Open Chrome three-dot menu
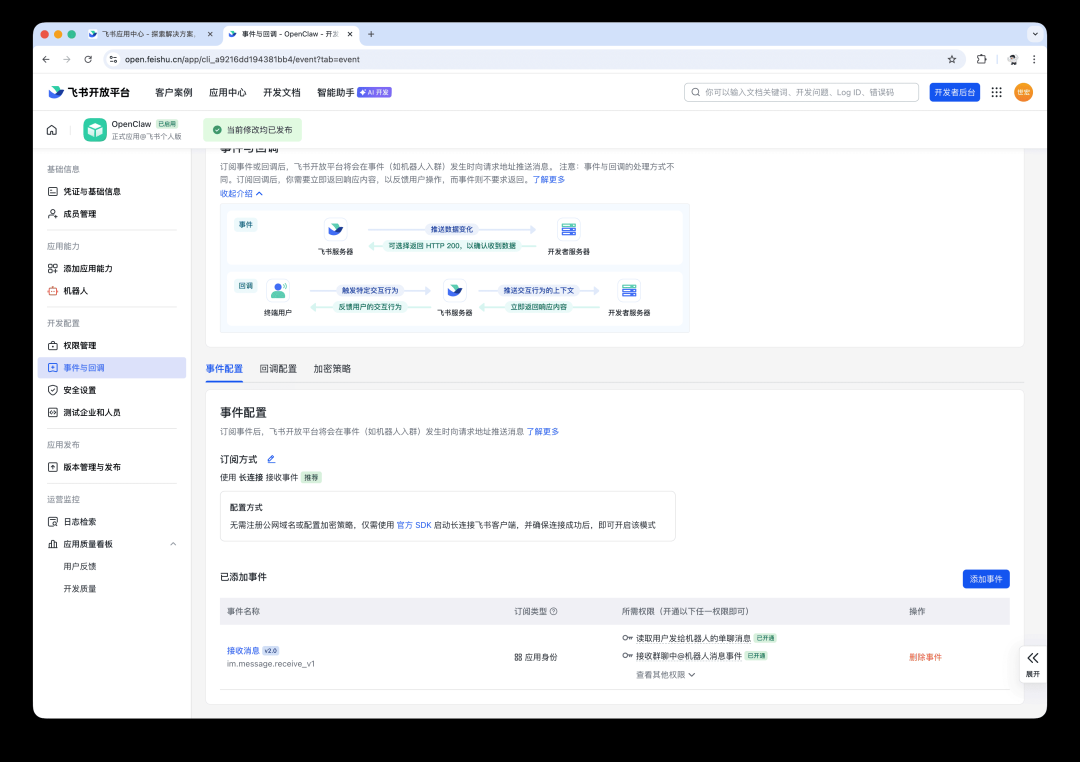The image size is (1080, 762). pyautogui.click(x=1034, y=59)
